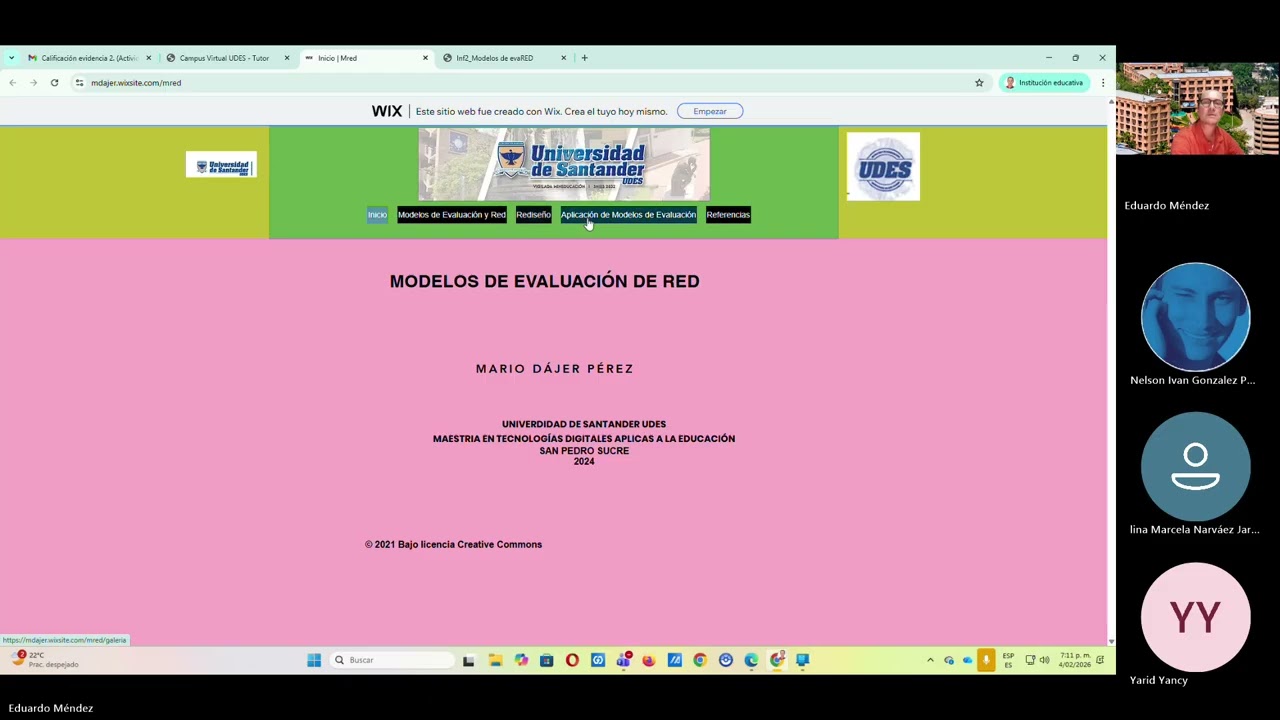The width and height of the screenshot is (1280, 720).
Task: Click the WIX logo in the banner
Action: [387, 111]
